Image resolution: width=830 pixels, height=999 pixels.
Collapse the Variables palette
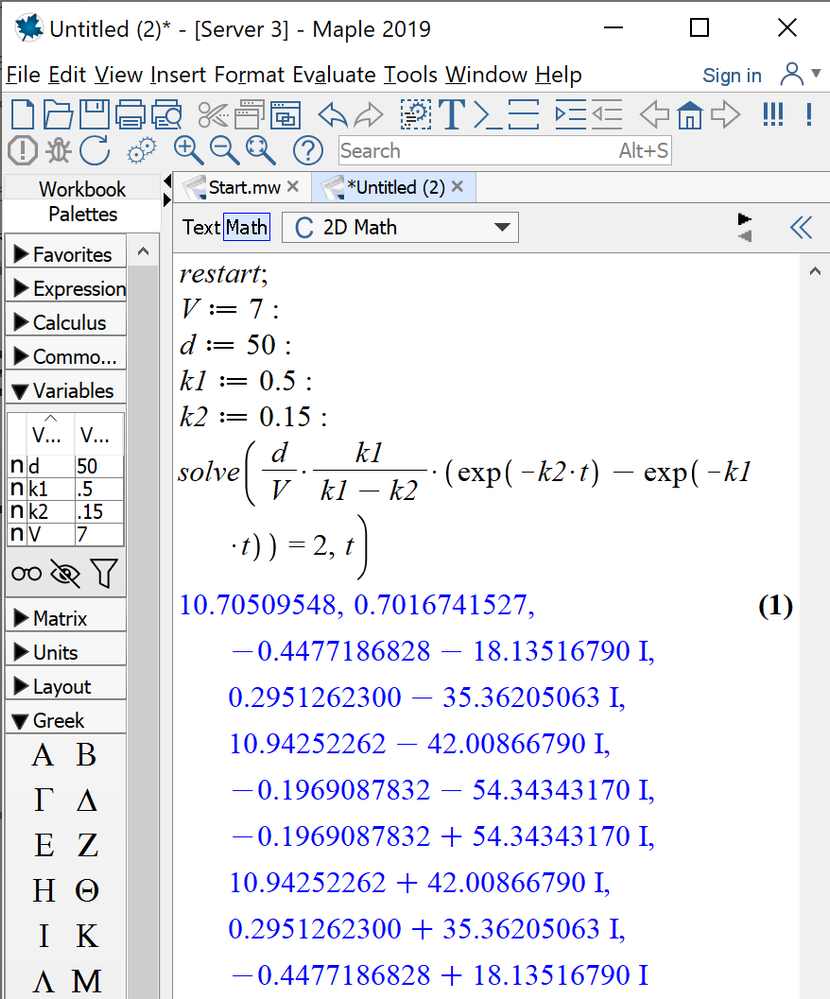pos(66,391)
